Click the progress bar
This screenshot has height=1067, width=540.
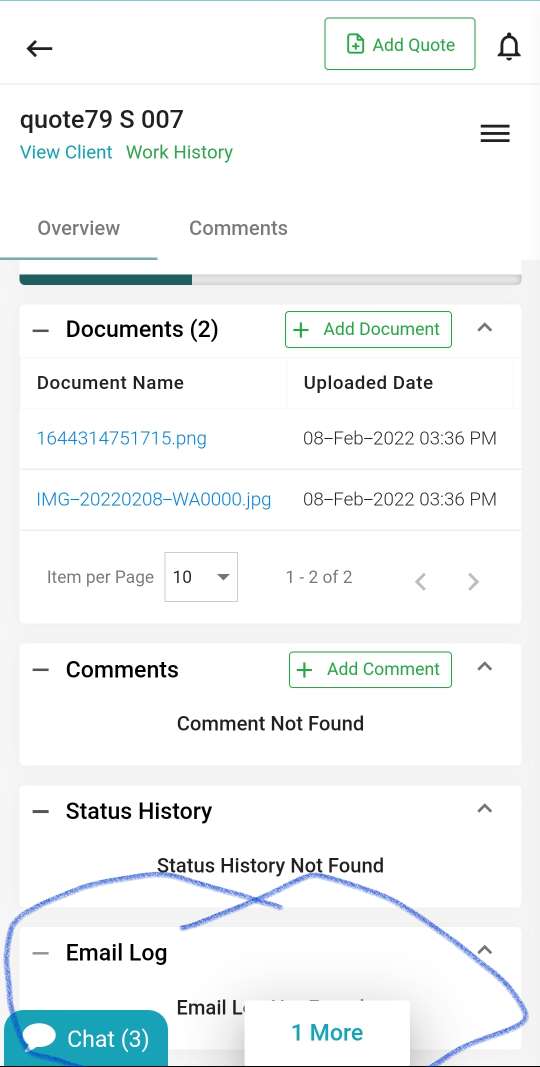point(270,279)
